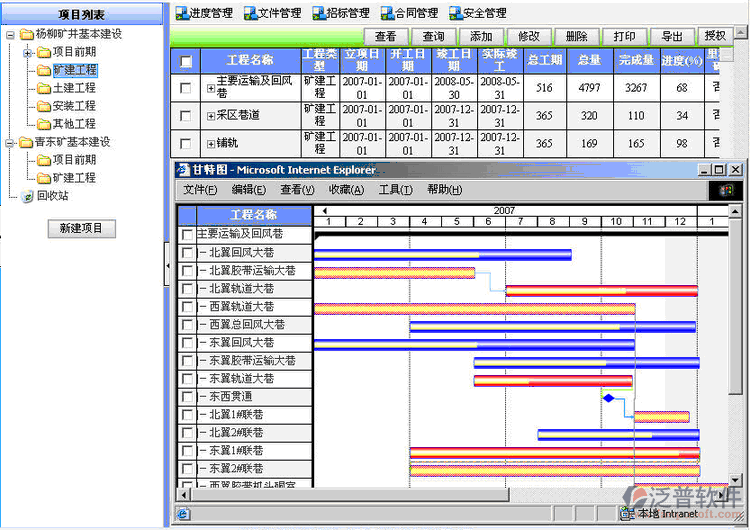This screenshot has height=530, width=752.
Task: Check the box for 东翼回风大巷 in Gantt
Action: (x=187, y=343)
